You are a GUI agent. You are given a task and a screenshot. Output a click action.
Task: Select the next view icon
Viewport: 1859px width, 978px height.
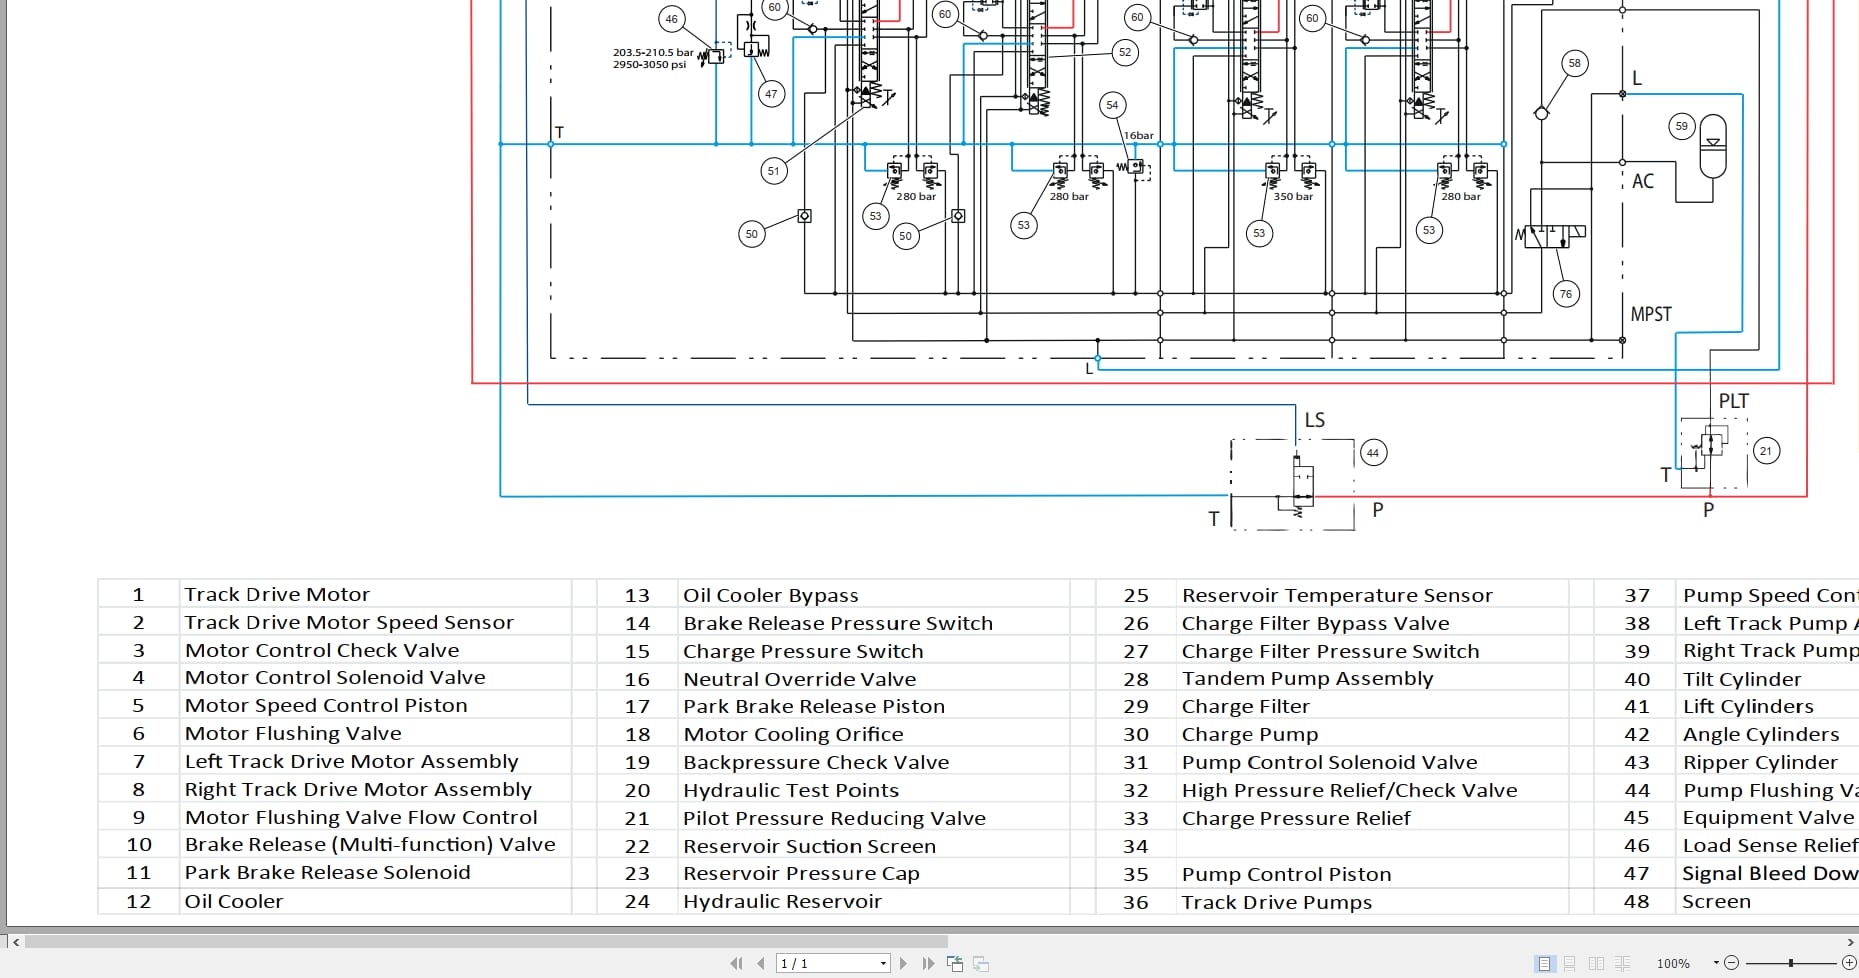(x=980, y=964)
